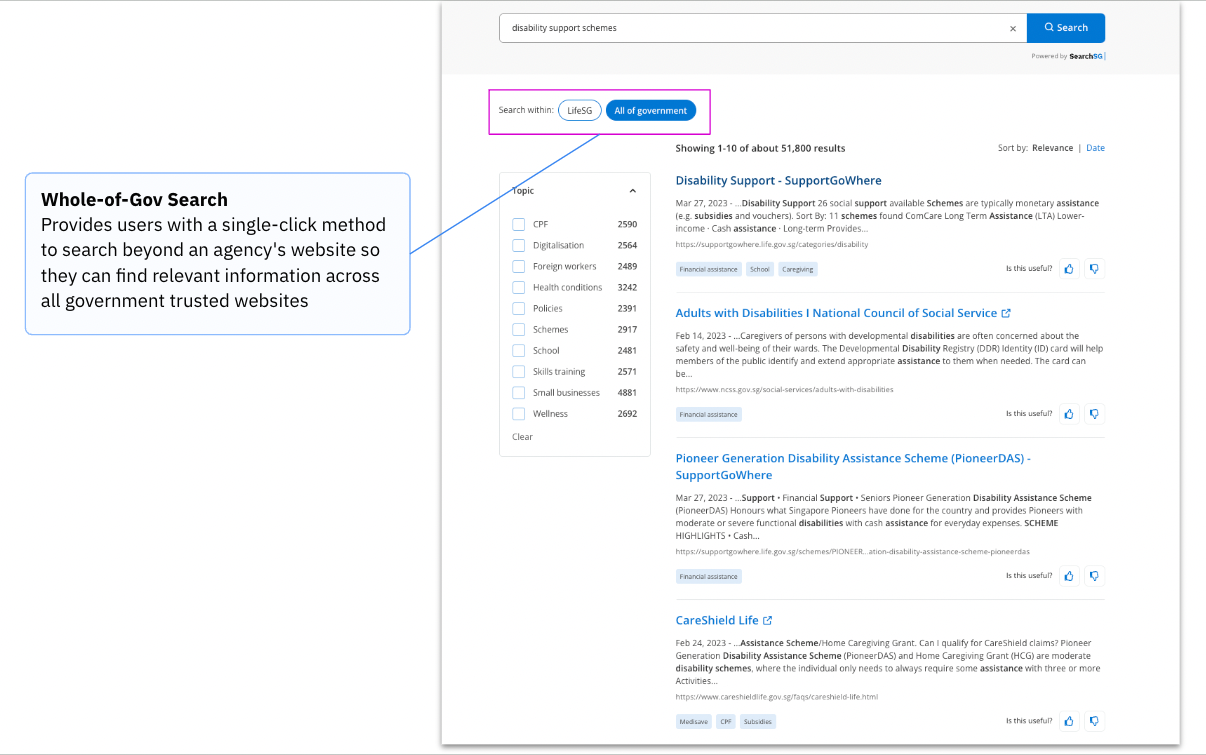Clear all topic filters
1206x755 pixels.
(x=522, y=436)
